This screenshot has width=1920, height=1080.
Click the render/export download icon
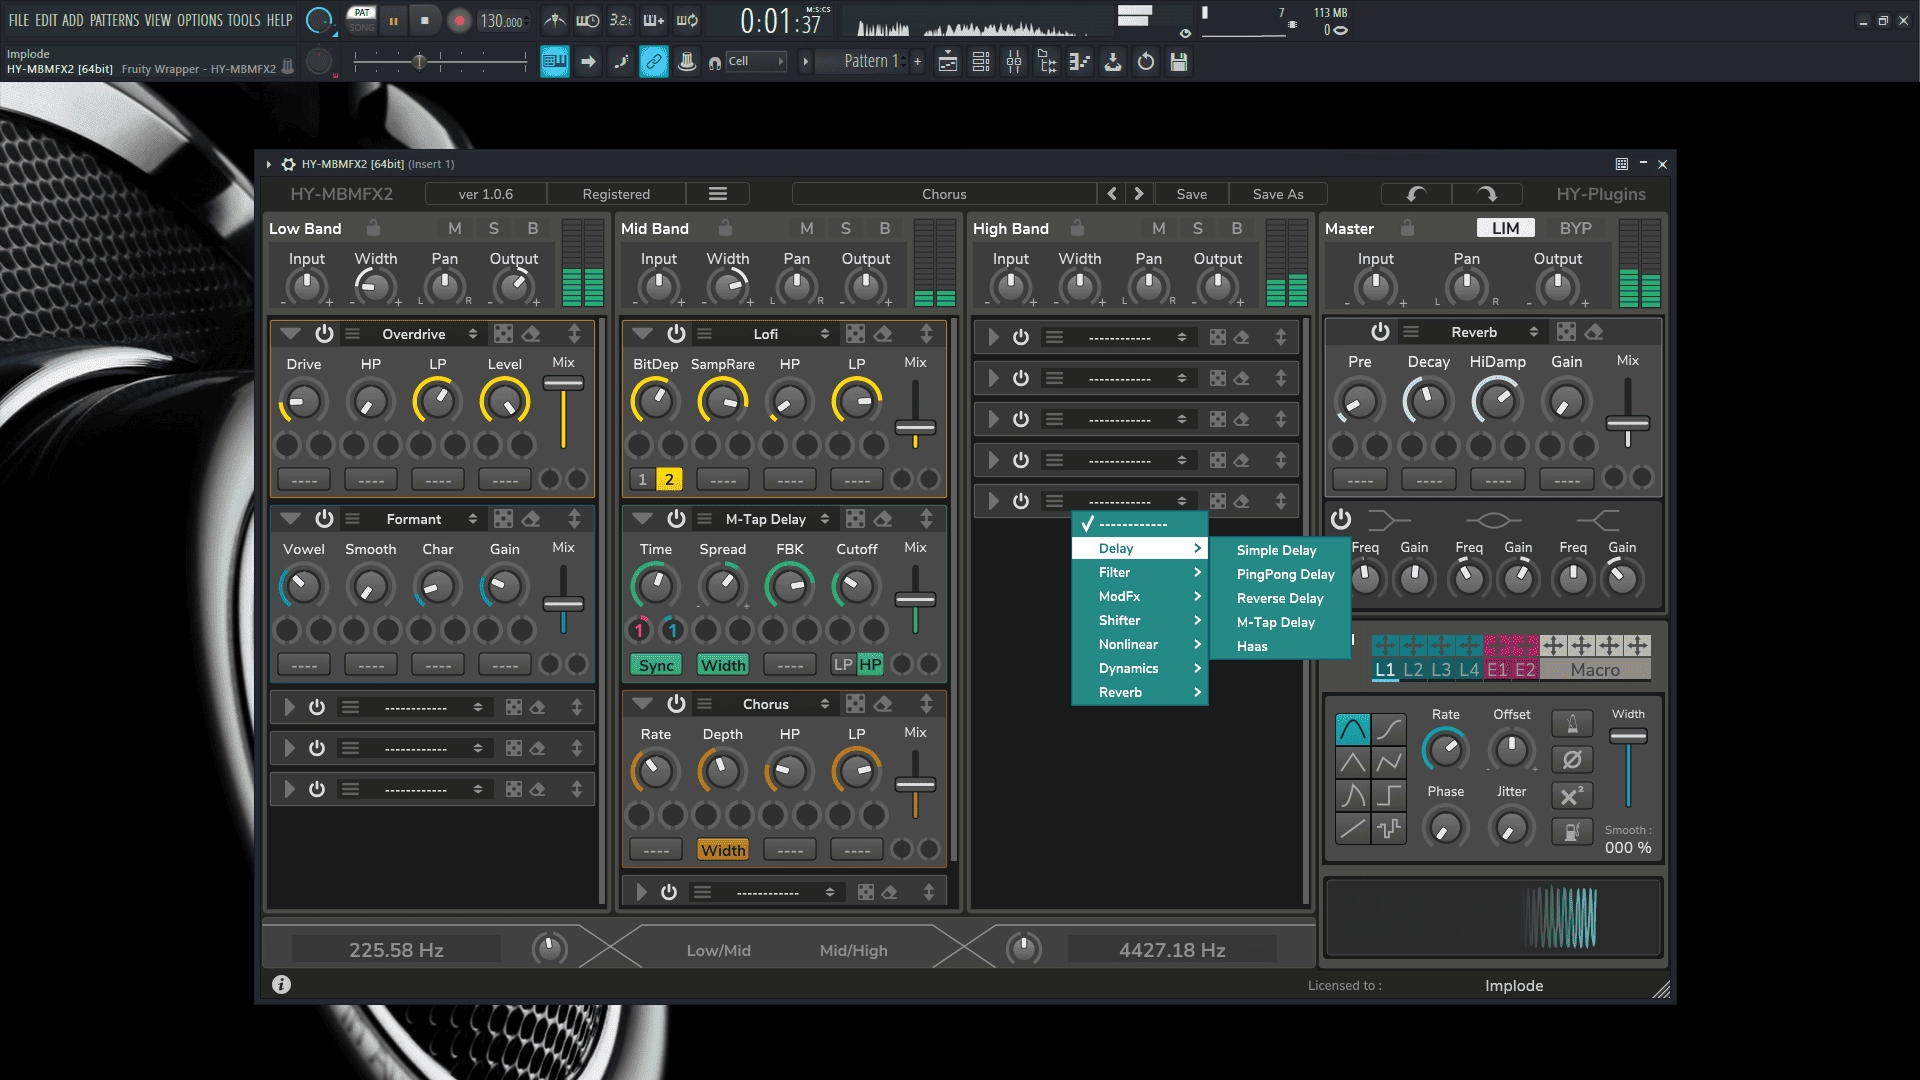1113,62
